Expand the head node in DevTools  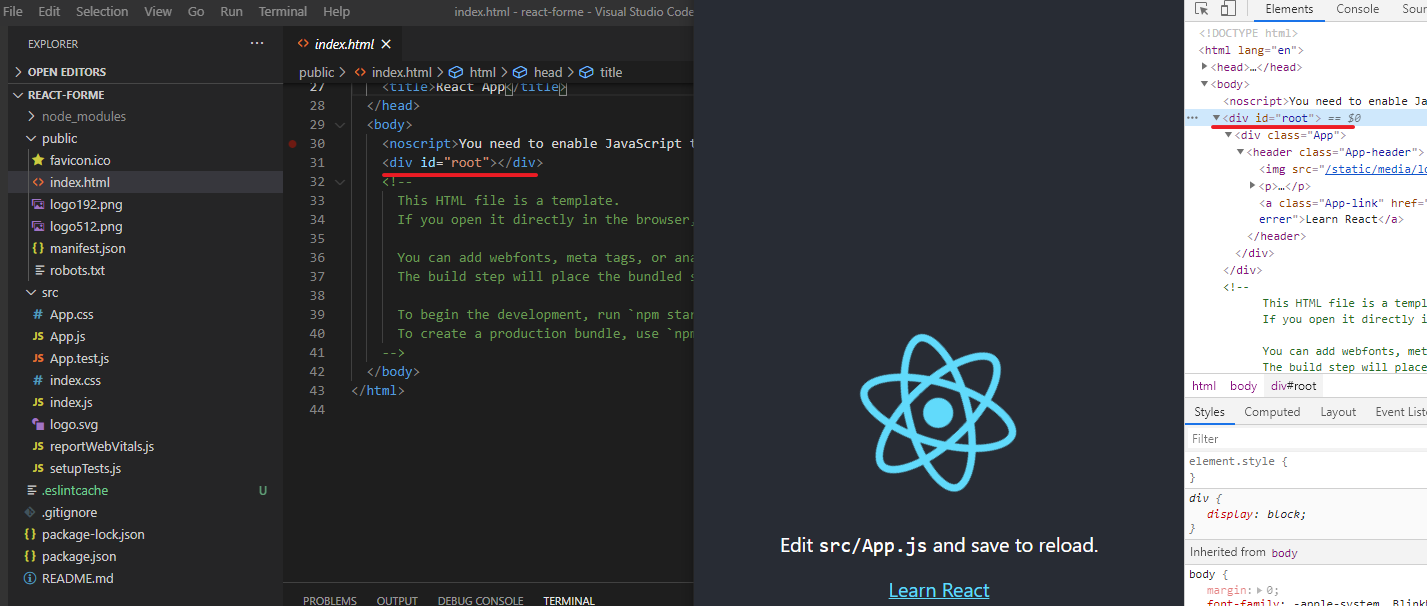click(1205, 67)
